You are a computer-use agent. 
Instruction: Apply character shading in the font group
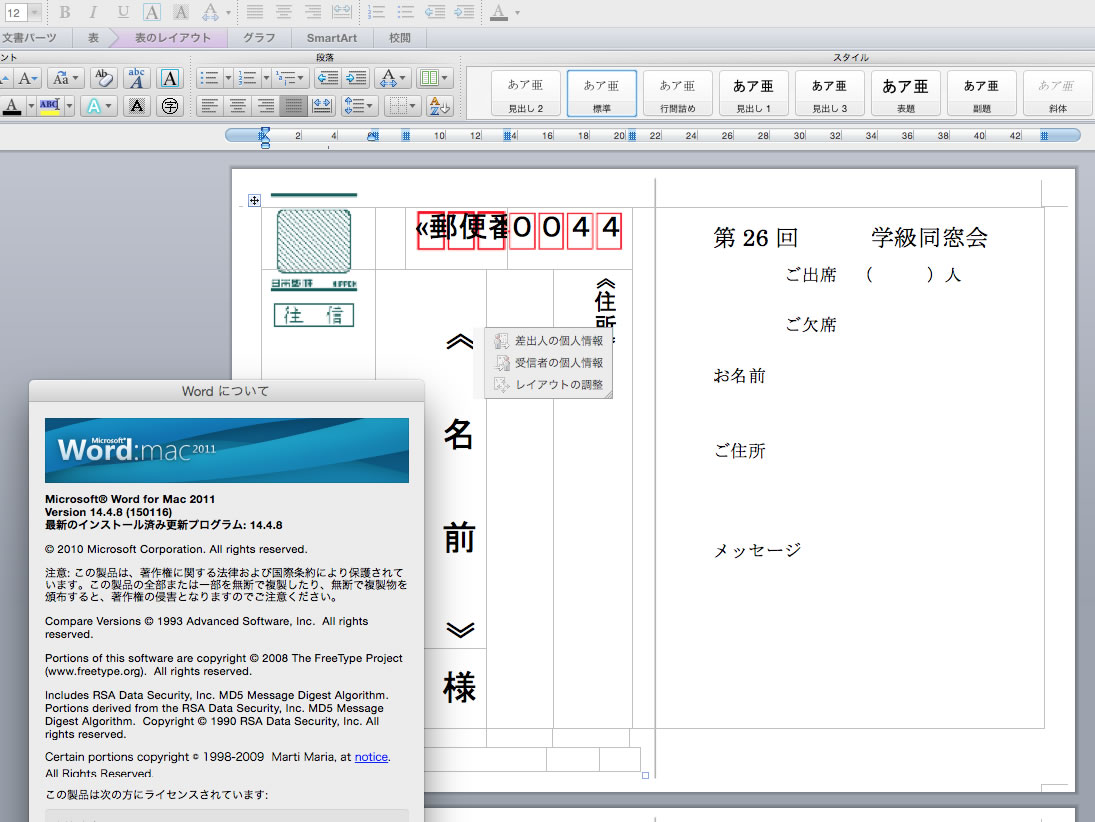coord(137,106)
